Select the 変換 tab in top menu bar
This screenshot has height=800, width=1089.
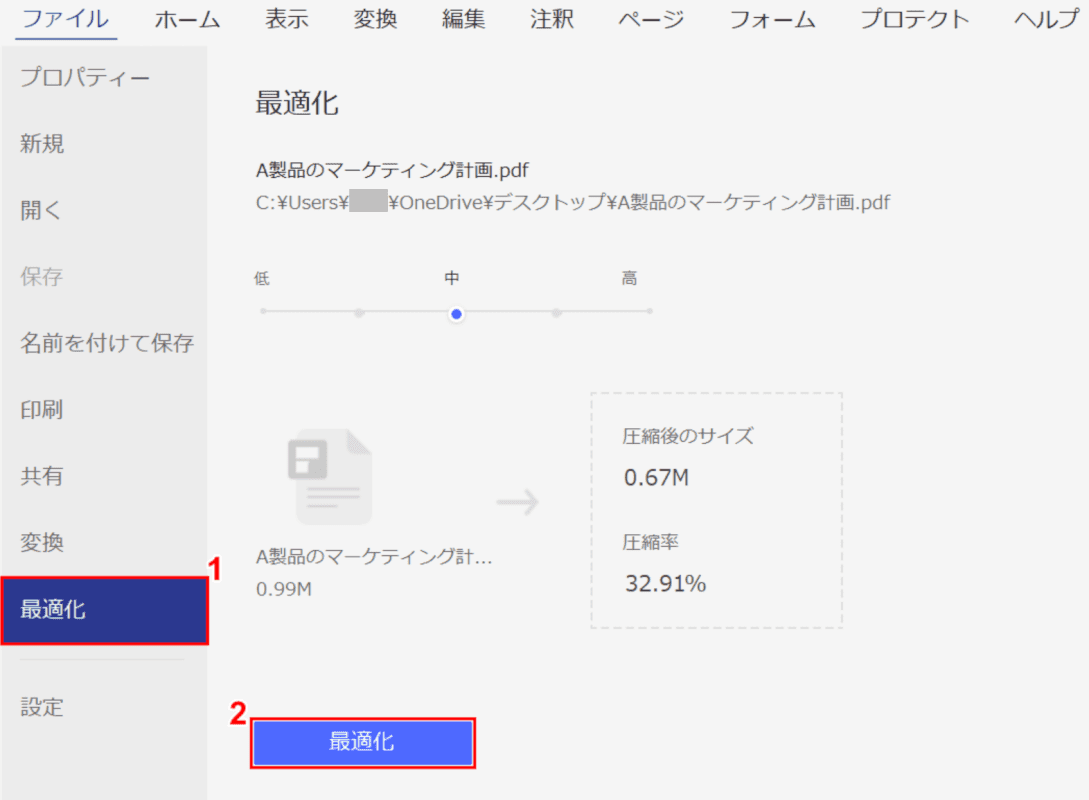375,19
